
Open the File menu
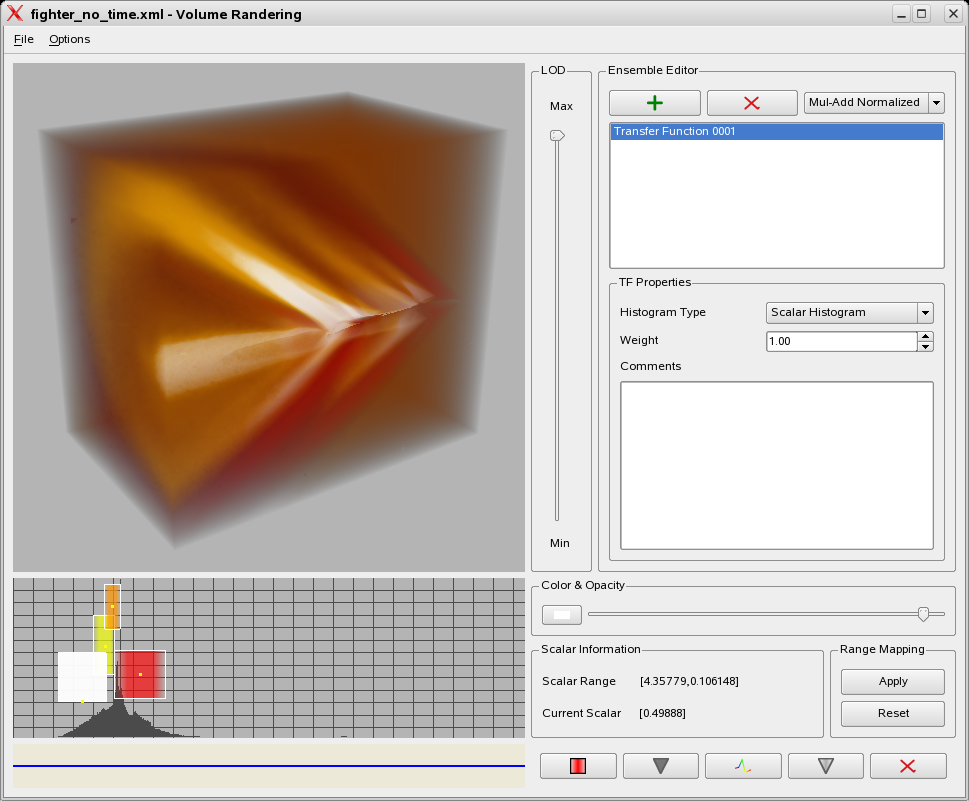[23, 39]
